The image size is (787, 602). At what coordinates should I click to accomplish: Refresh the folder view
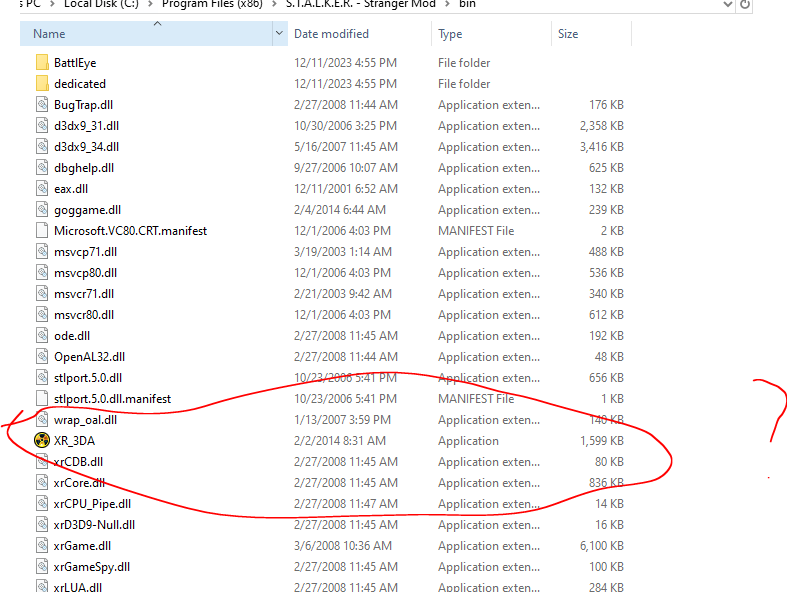point(745,5)
